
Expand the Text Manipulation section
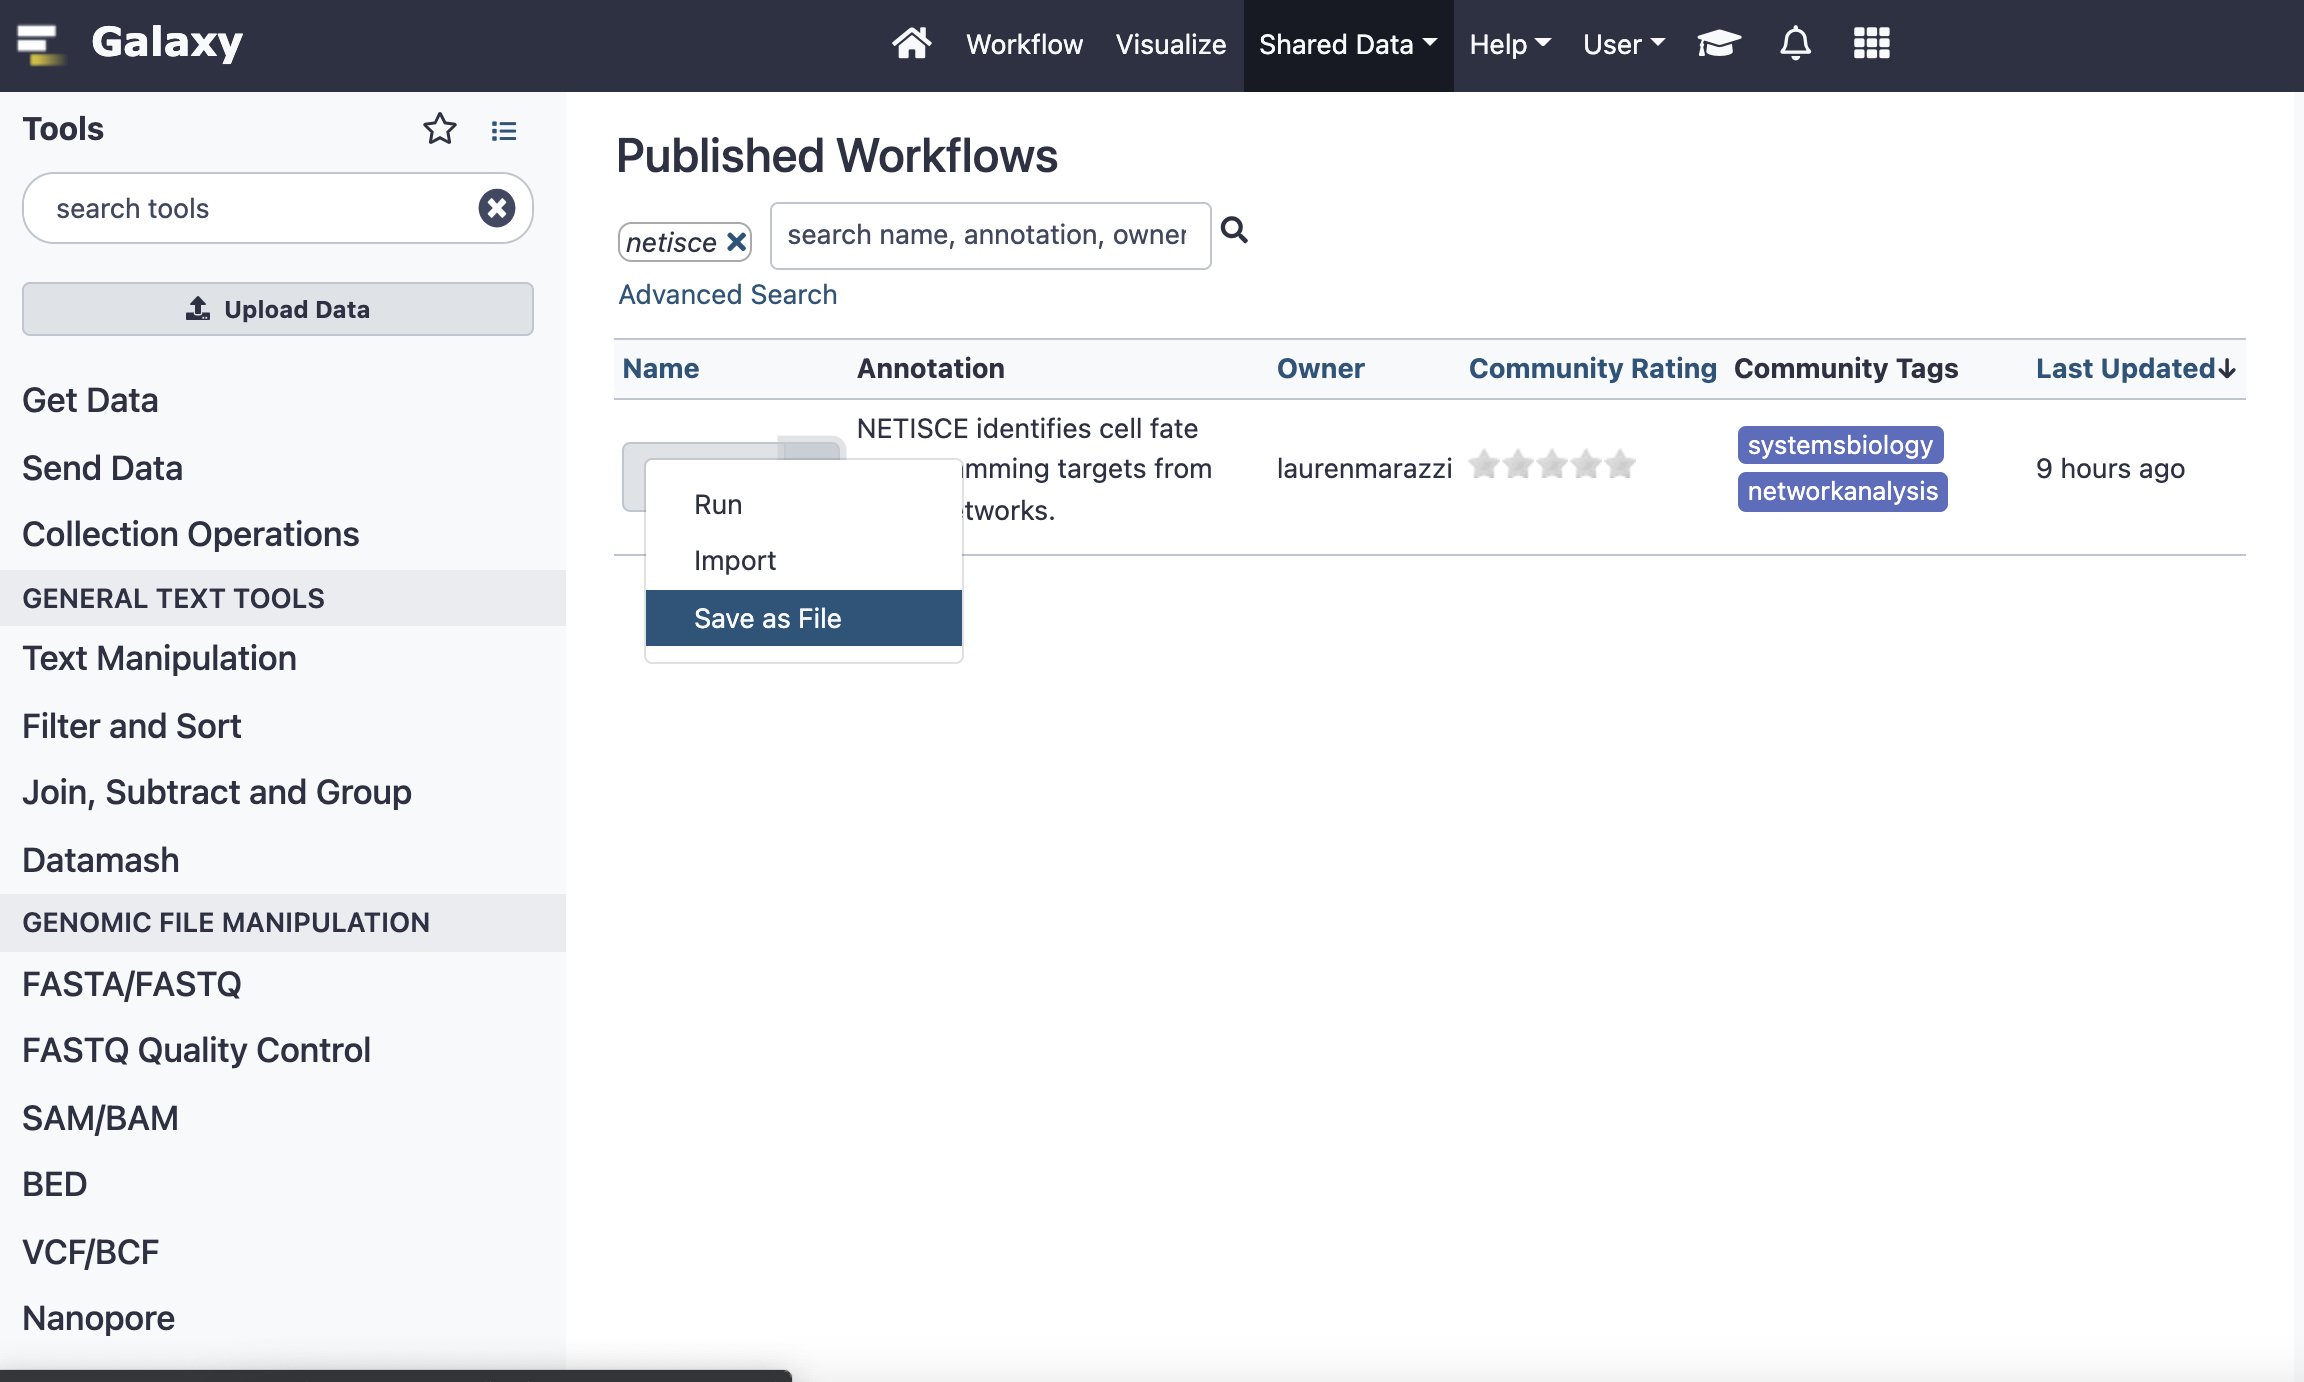coord(159,658)
